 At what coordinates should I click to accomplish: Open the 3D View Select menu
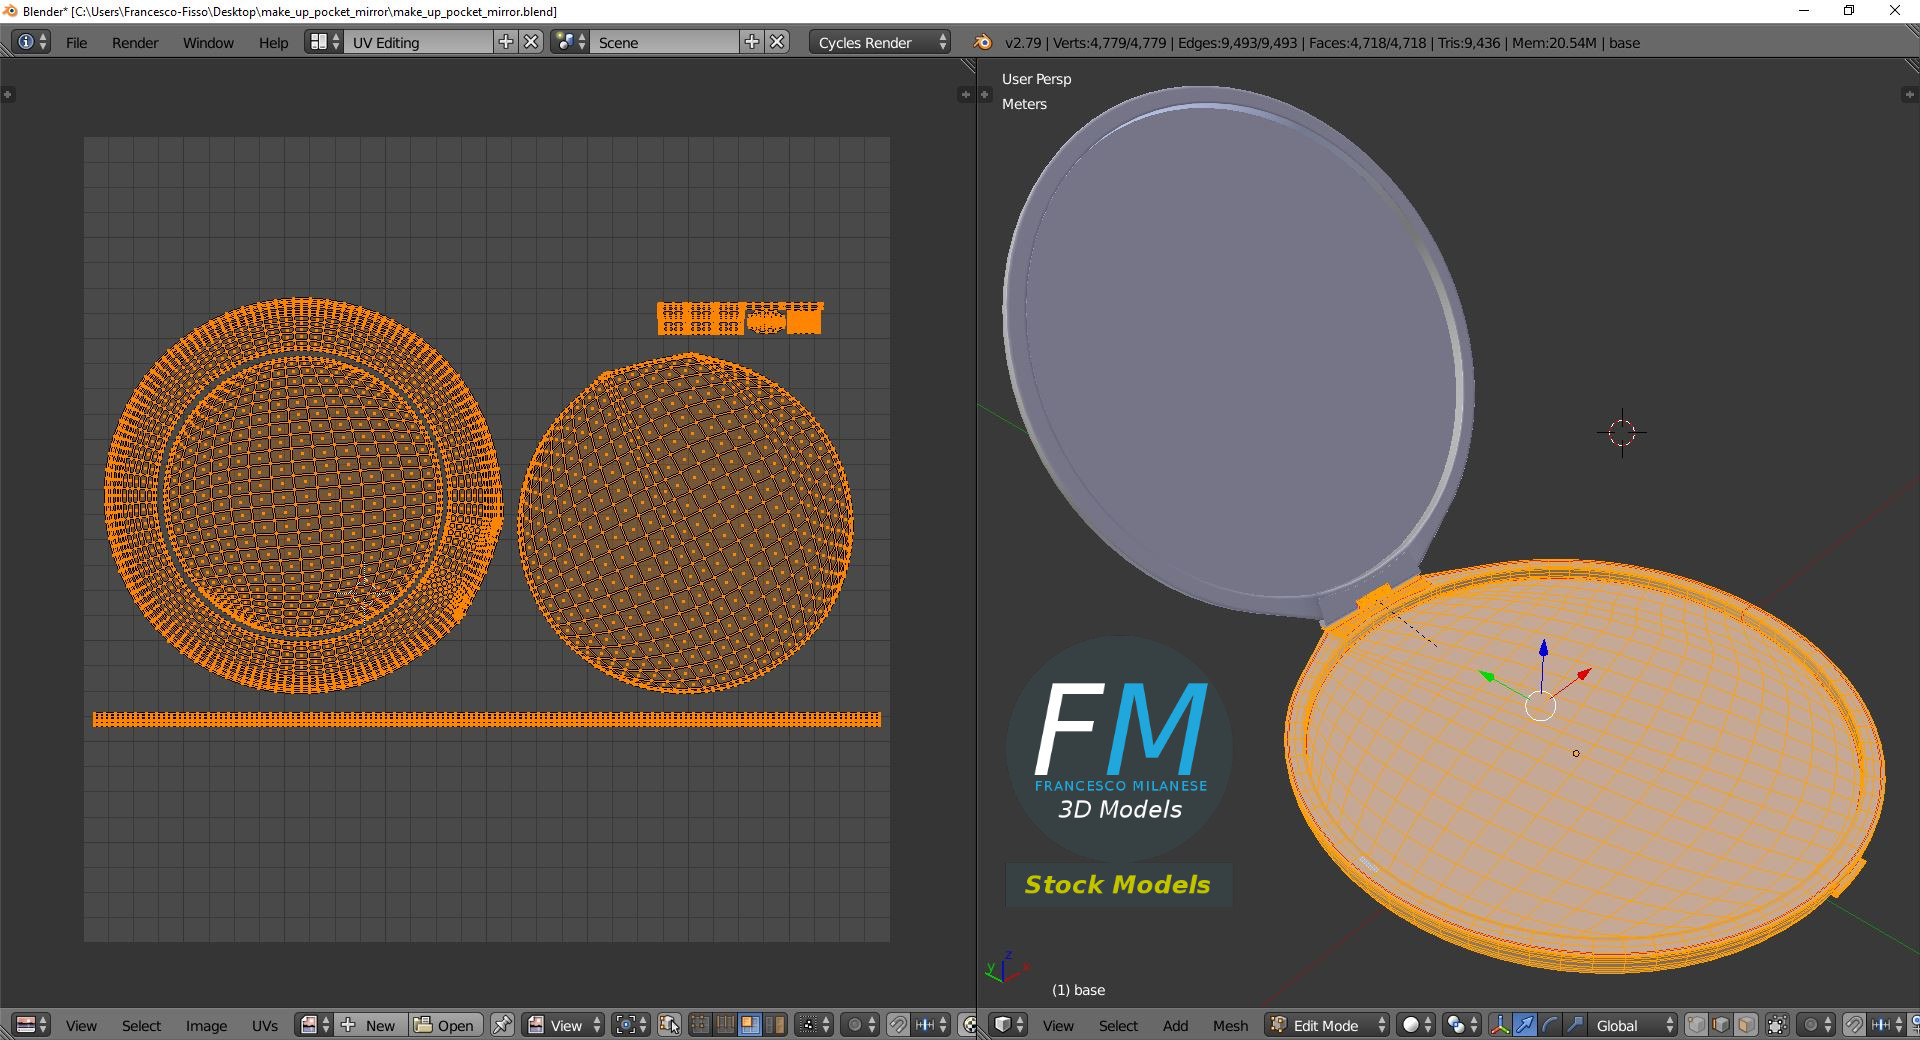pos(1118,1026)
